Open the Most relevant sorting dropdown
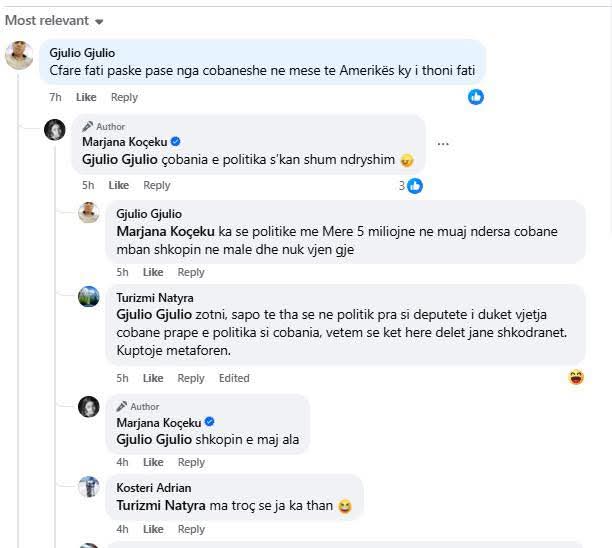This screenshot has width=612, height=548. pyautogui.click(x=54, y=20)
